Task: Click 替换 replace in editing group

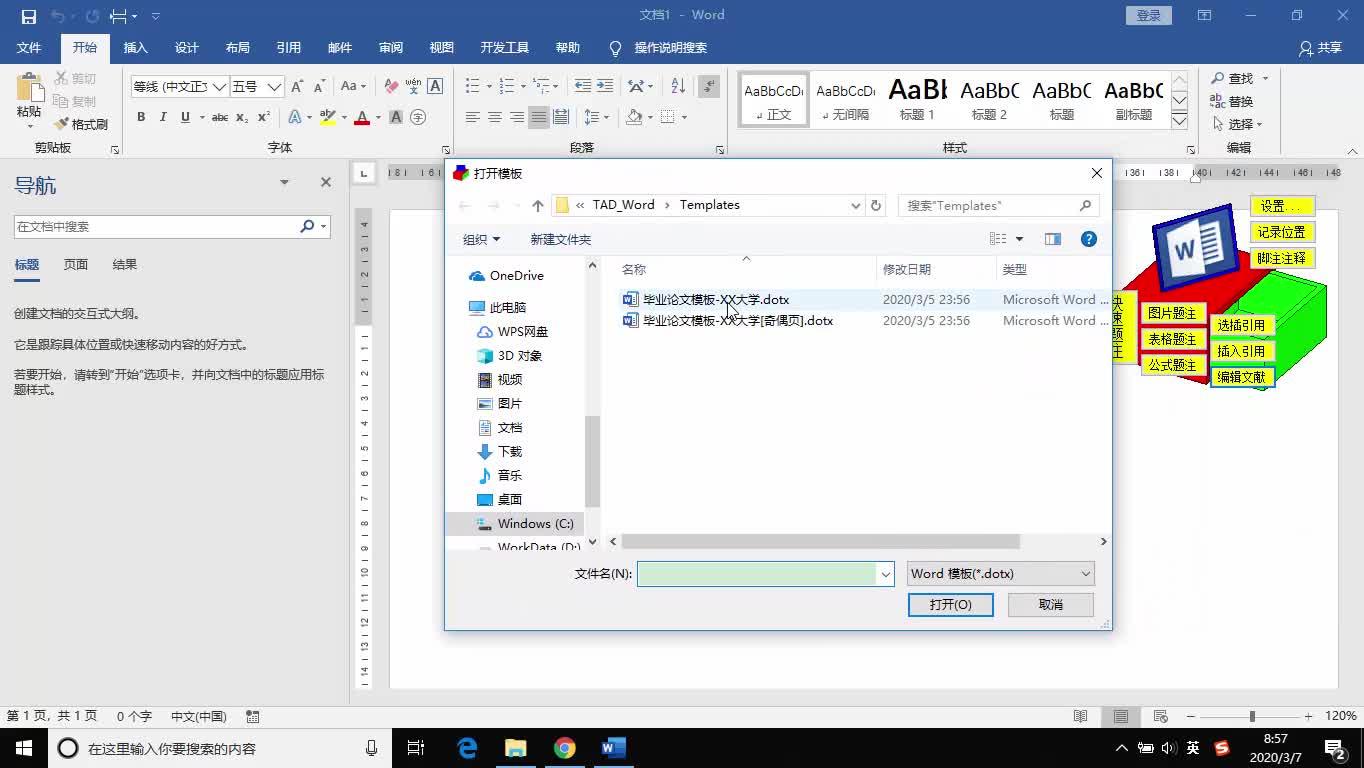Action: point(1232,101)
